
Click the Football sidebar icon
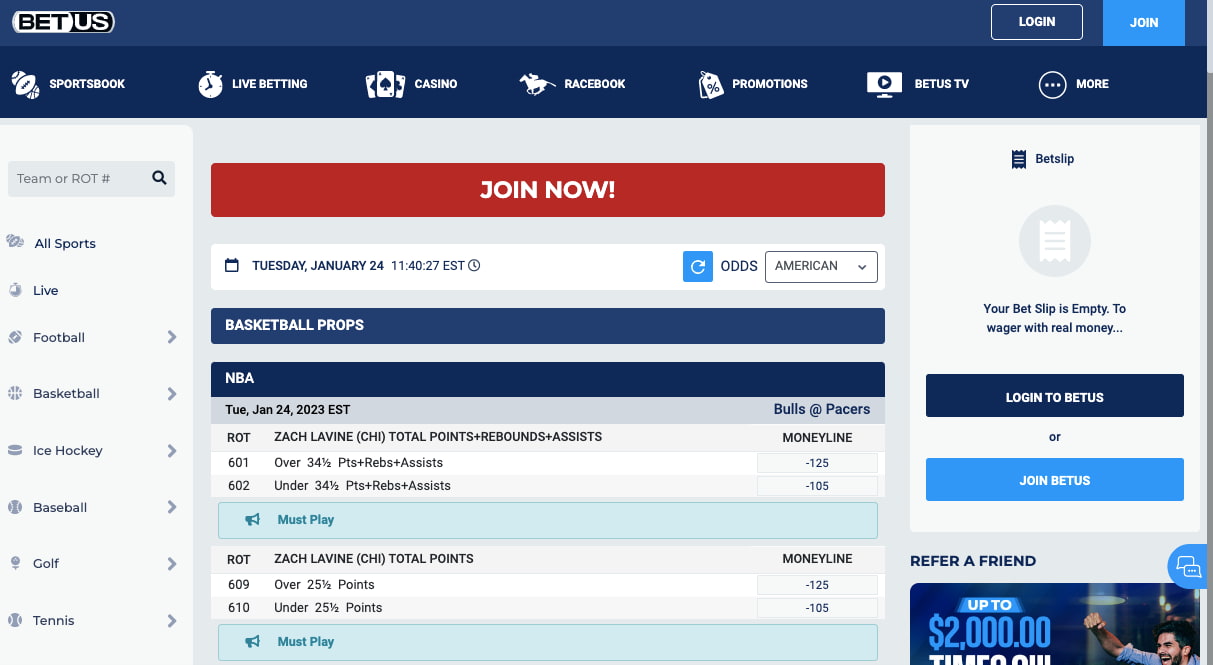pyautogui.click(x=15, y=337)
